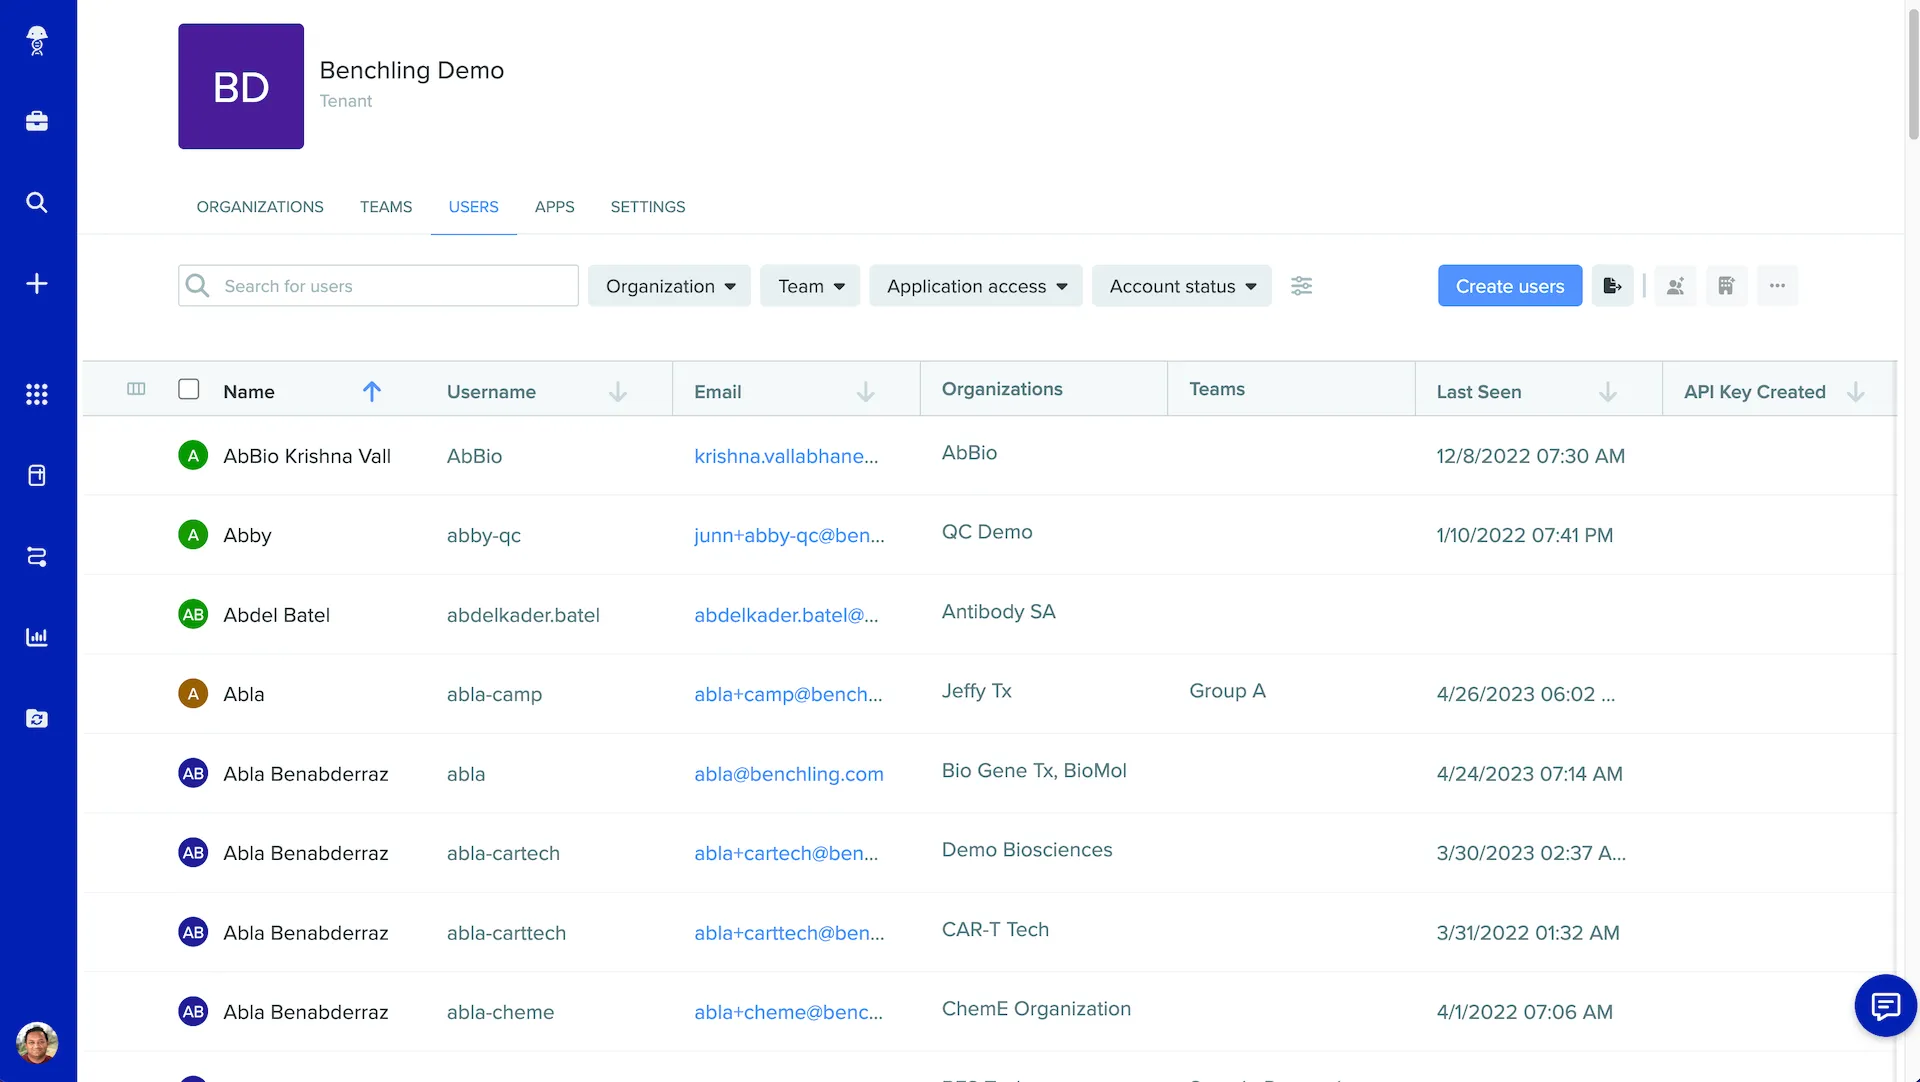Open the Workflows icon in sidebar
Image resolution: width=1920 pixels, height=1082 pixels.
[x=37, y=556]
